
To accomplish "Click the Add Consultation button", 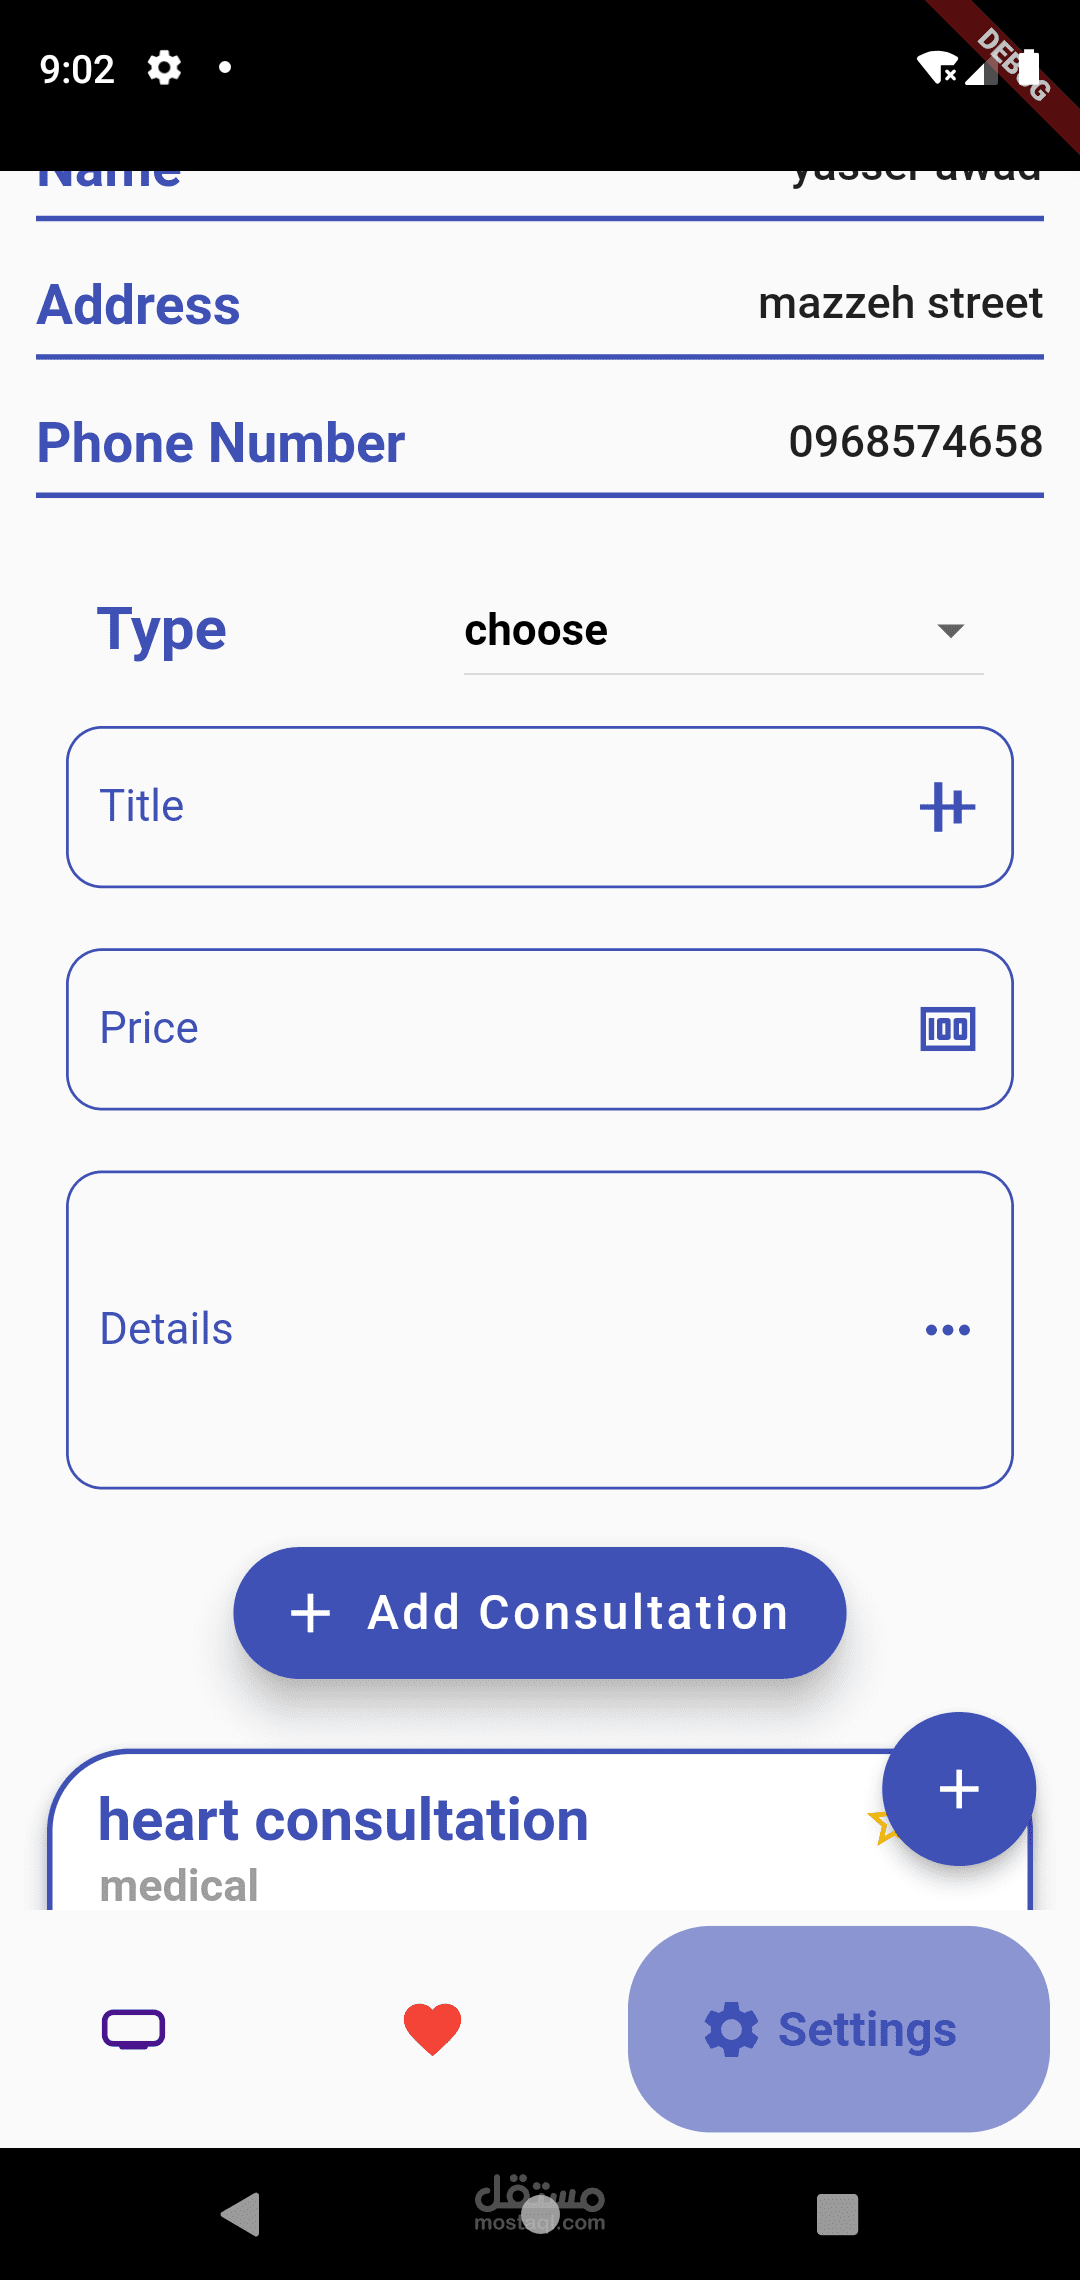I will (540, 1613).
